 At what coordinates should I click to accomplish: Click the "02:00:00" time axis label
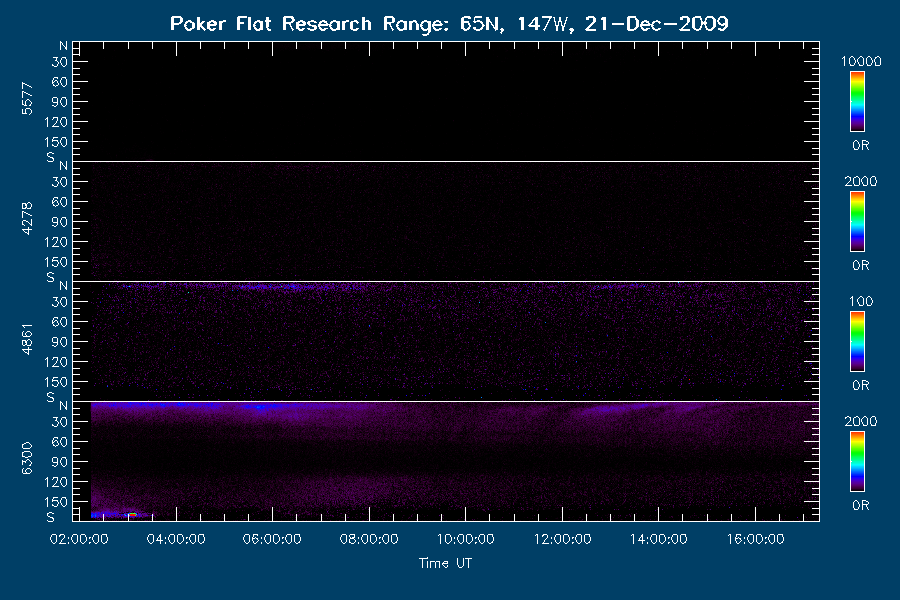(x=79, y=539)
